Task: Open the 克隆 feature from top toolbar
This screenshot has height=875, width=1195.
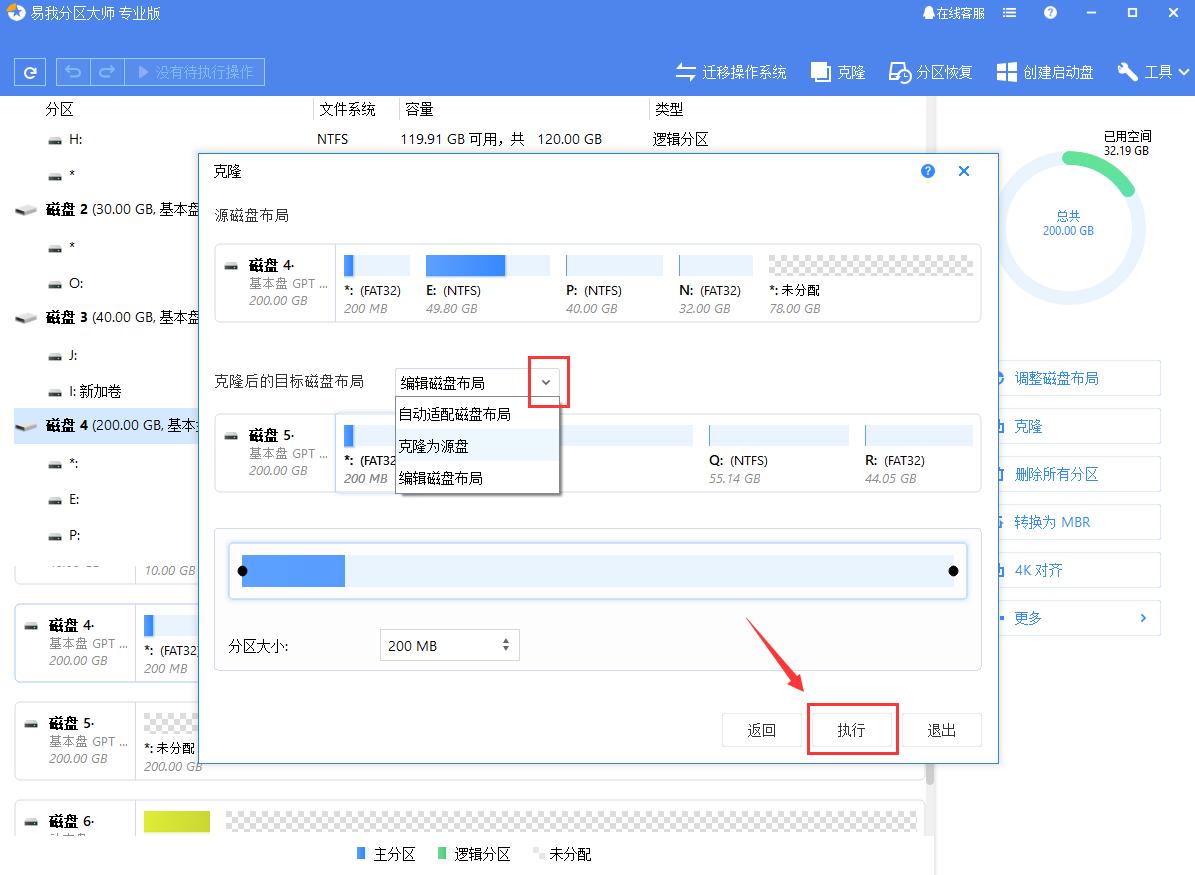Action: click(x=838, y=71)
